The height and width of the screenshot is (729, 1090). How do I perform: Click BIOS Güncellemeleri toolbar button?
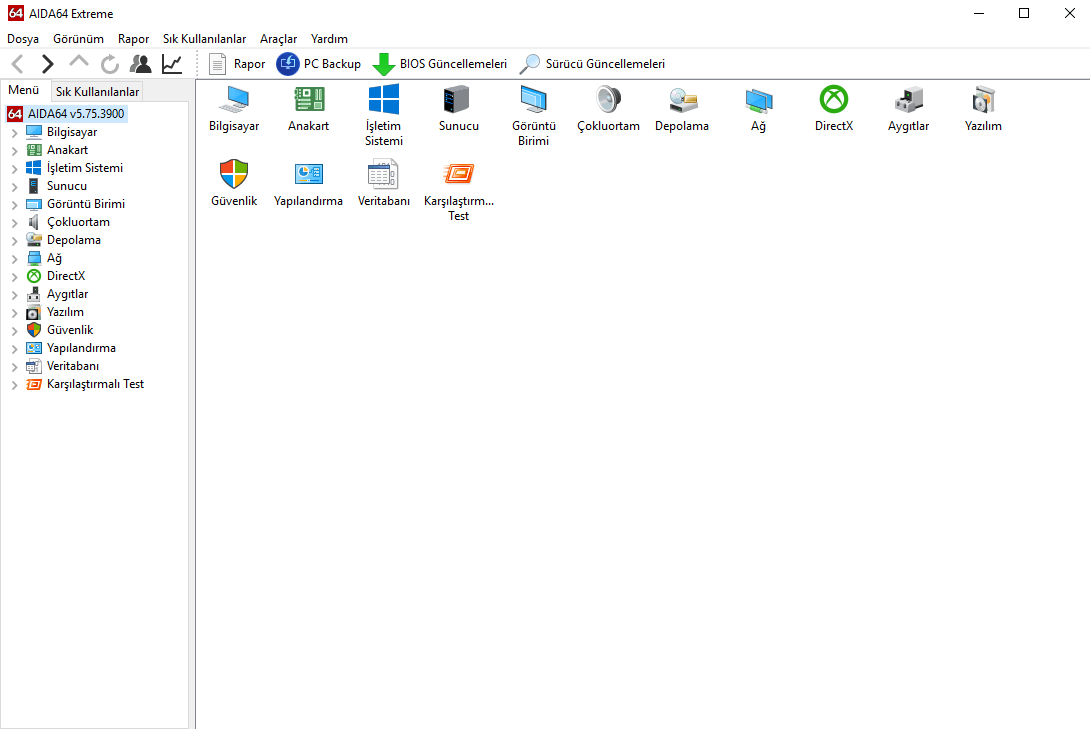[x=439, y=64]
